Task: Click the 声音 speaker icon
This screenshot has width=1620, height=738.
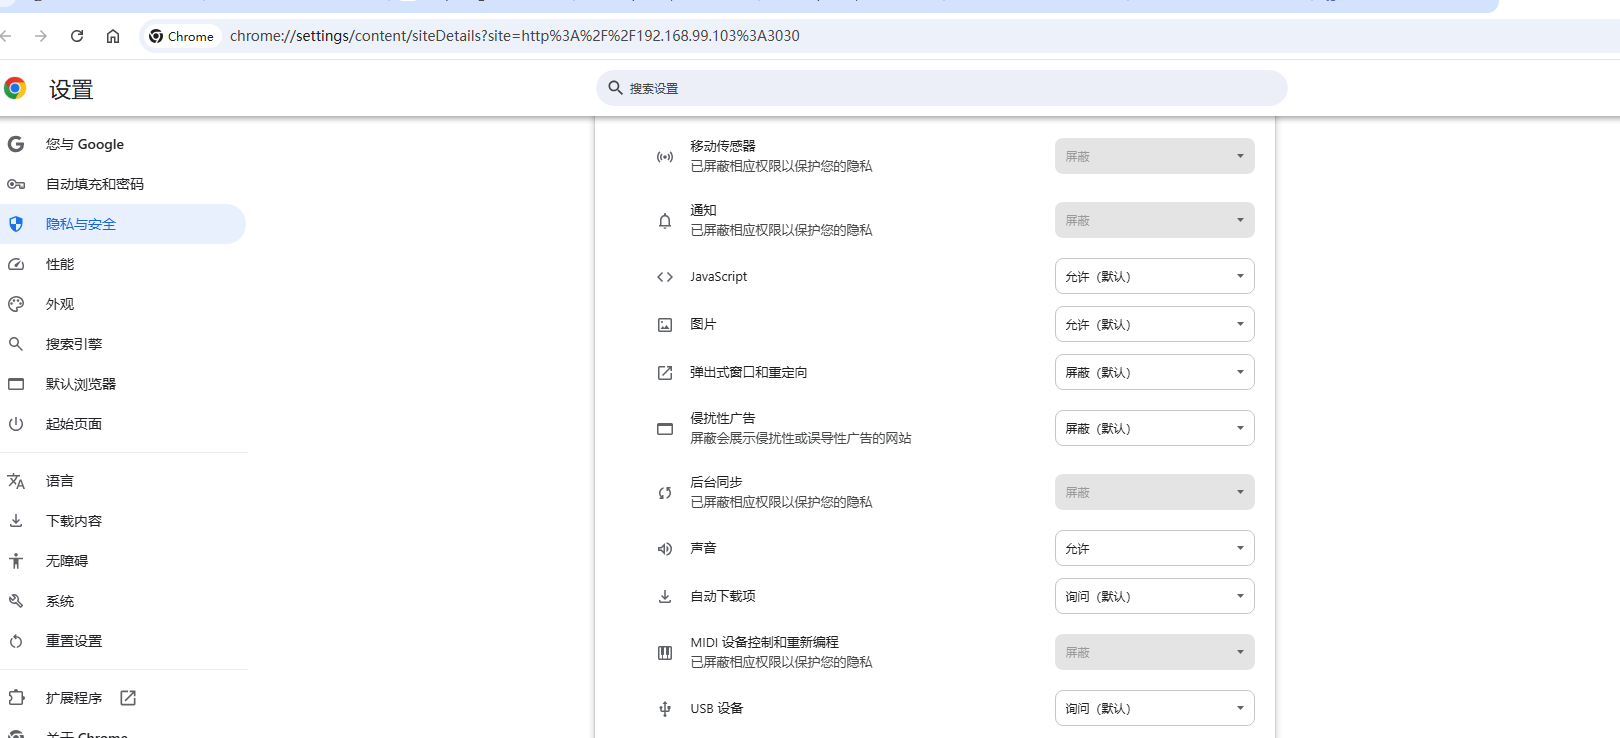Action: (x=665, y=549)
